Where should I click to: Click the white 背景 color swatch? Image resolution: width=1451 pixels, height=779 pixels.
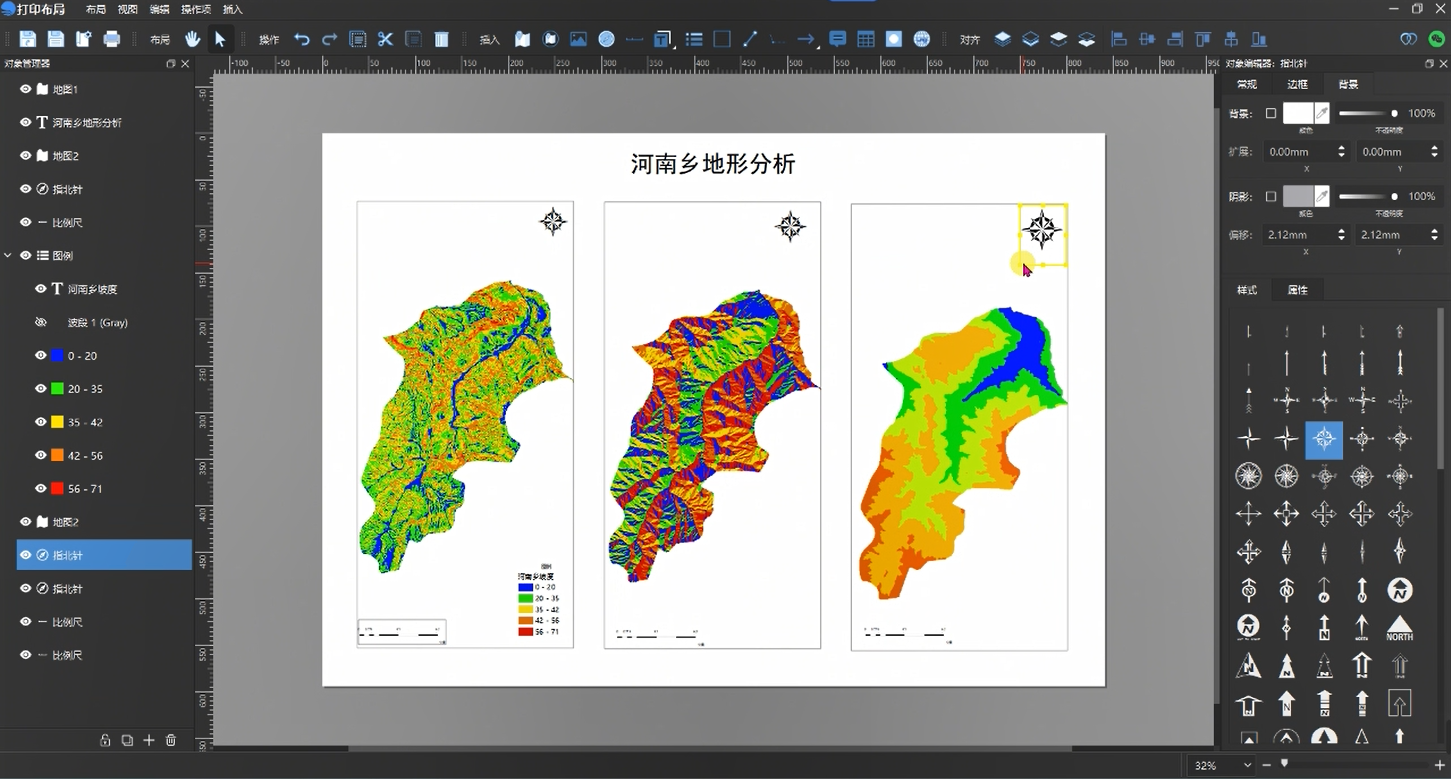coord(1298,113)
